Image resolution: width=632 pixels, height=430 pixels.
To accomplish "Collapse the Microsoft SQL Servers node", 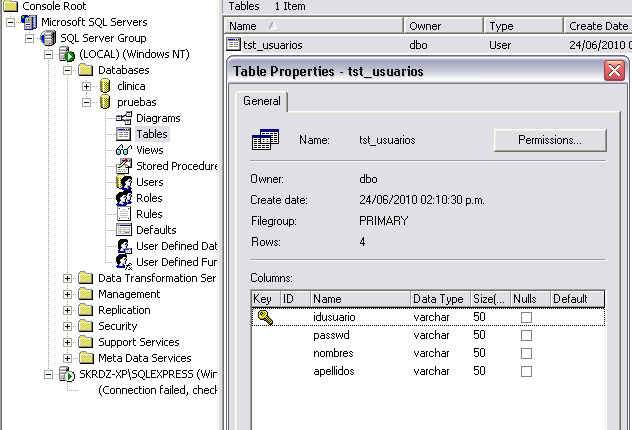I will [x=10, y=22].
